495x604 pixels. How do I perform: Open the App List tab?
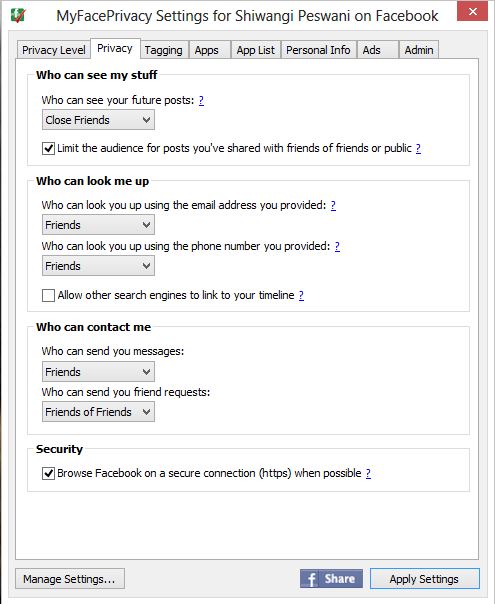(255, 50)
